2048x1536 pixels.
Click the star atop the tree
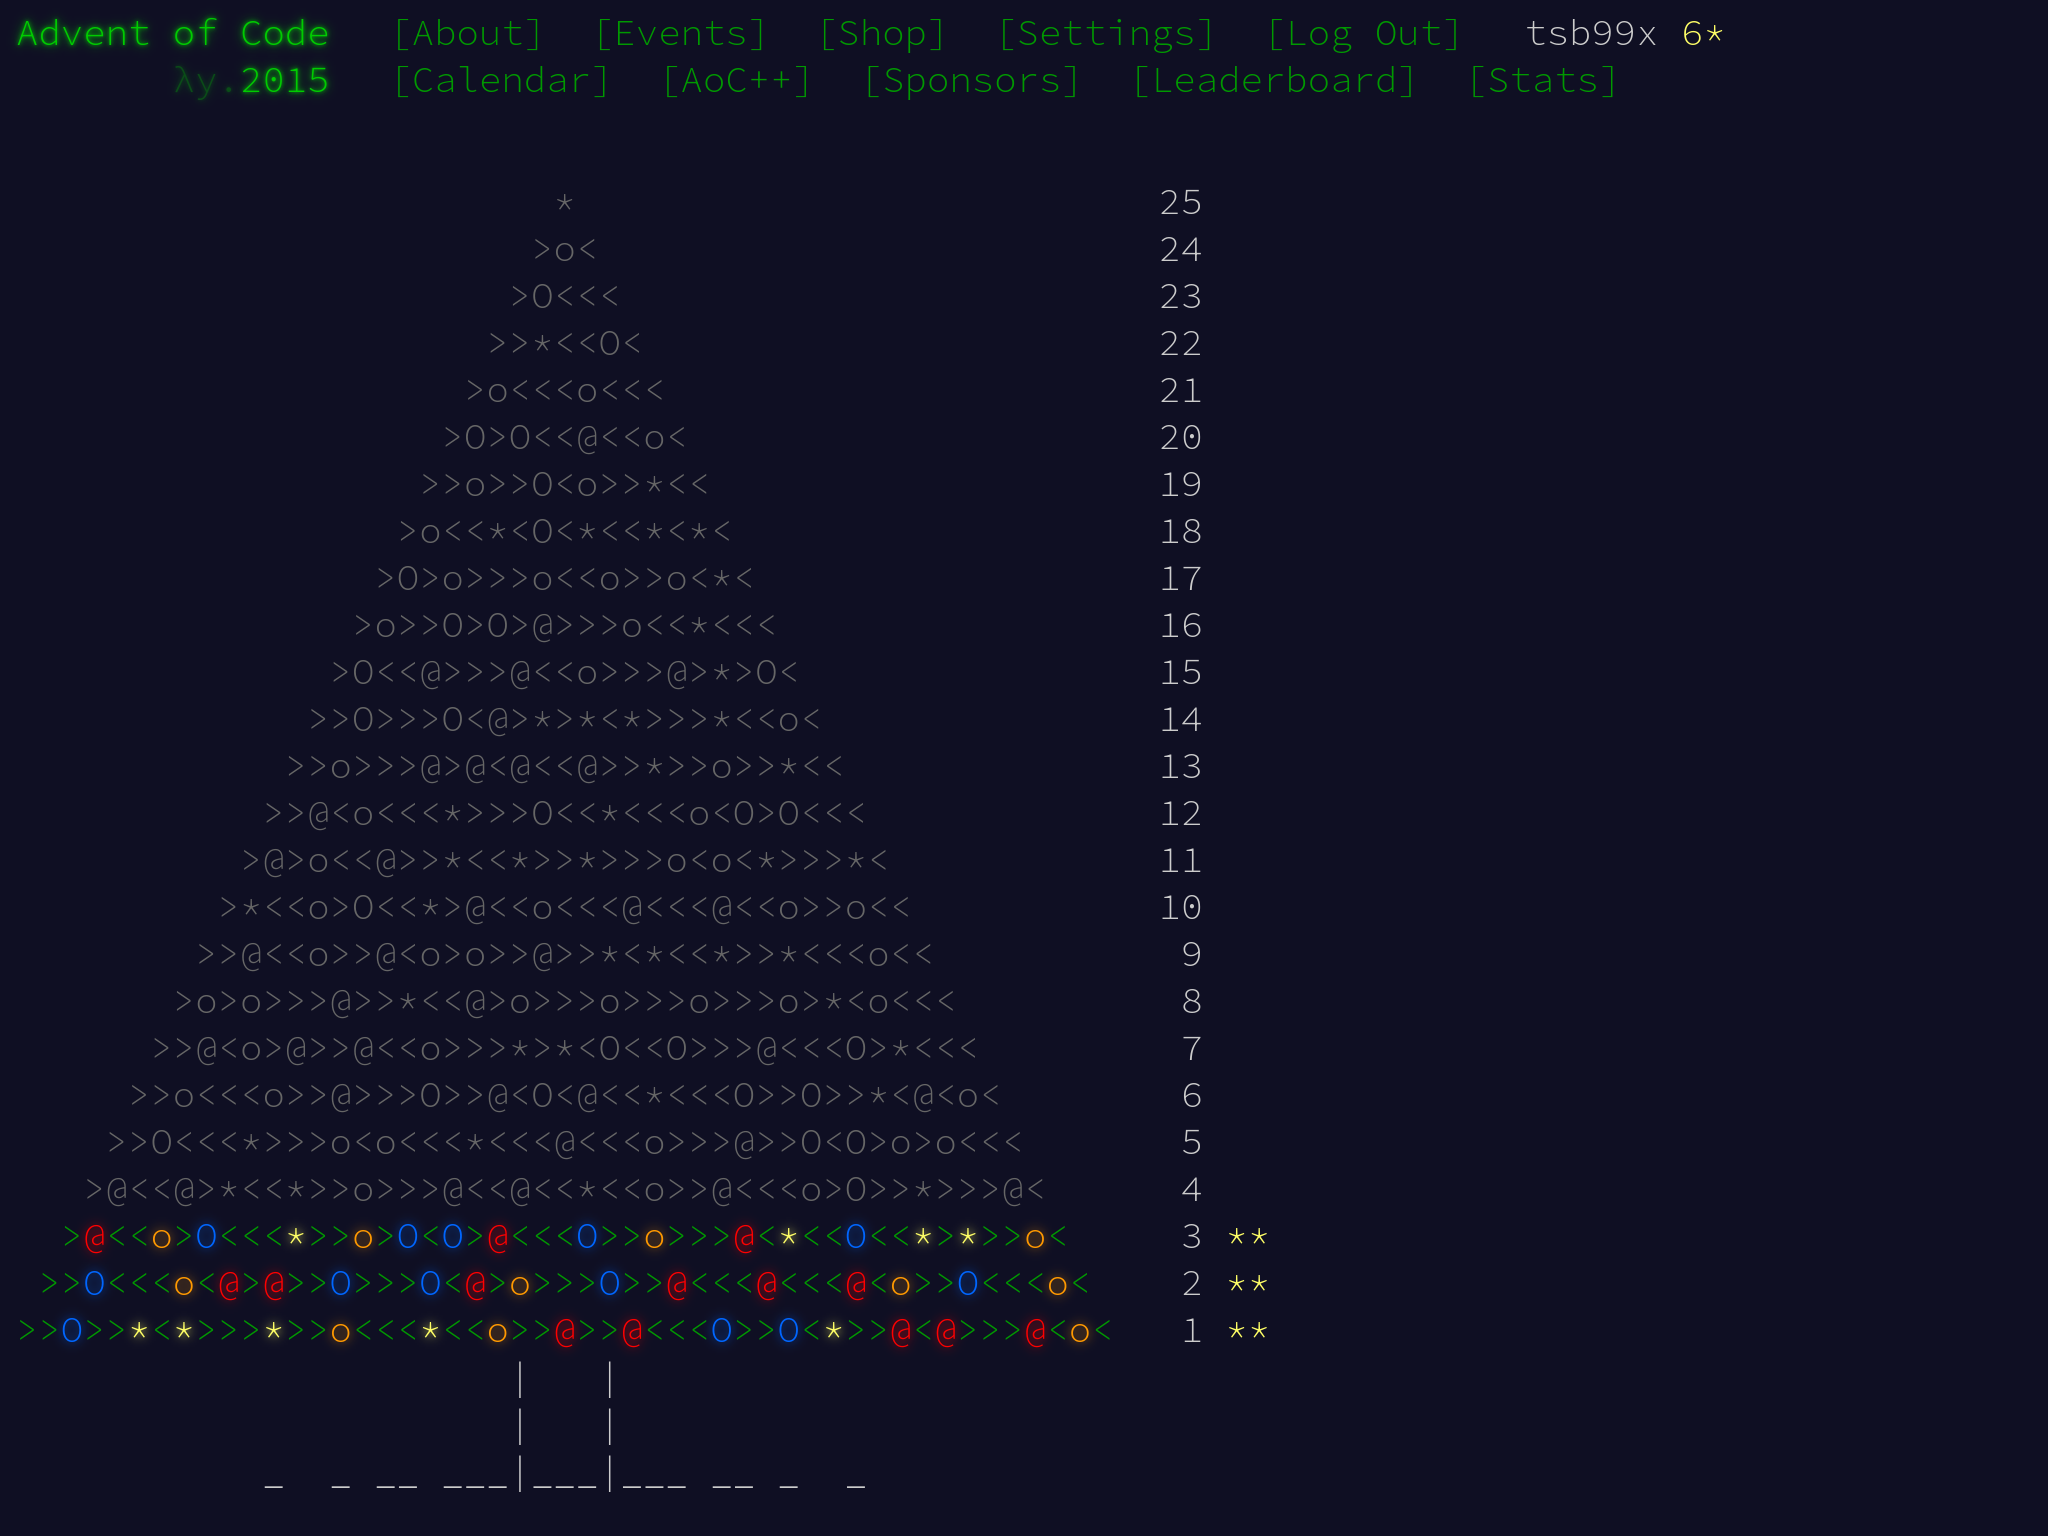click(565, 204)
